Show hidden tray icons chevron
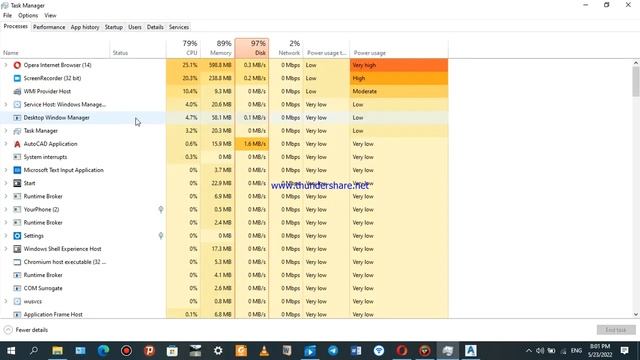 pyautogui.click(x=529, y=351)
